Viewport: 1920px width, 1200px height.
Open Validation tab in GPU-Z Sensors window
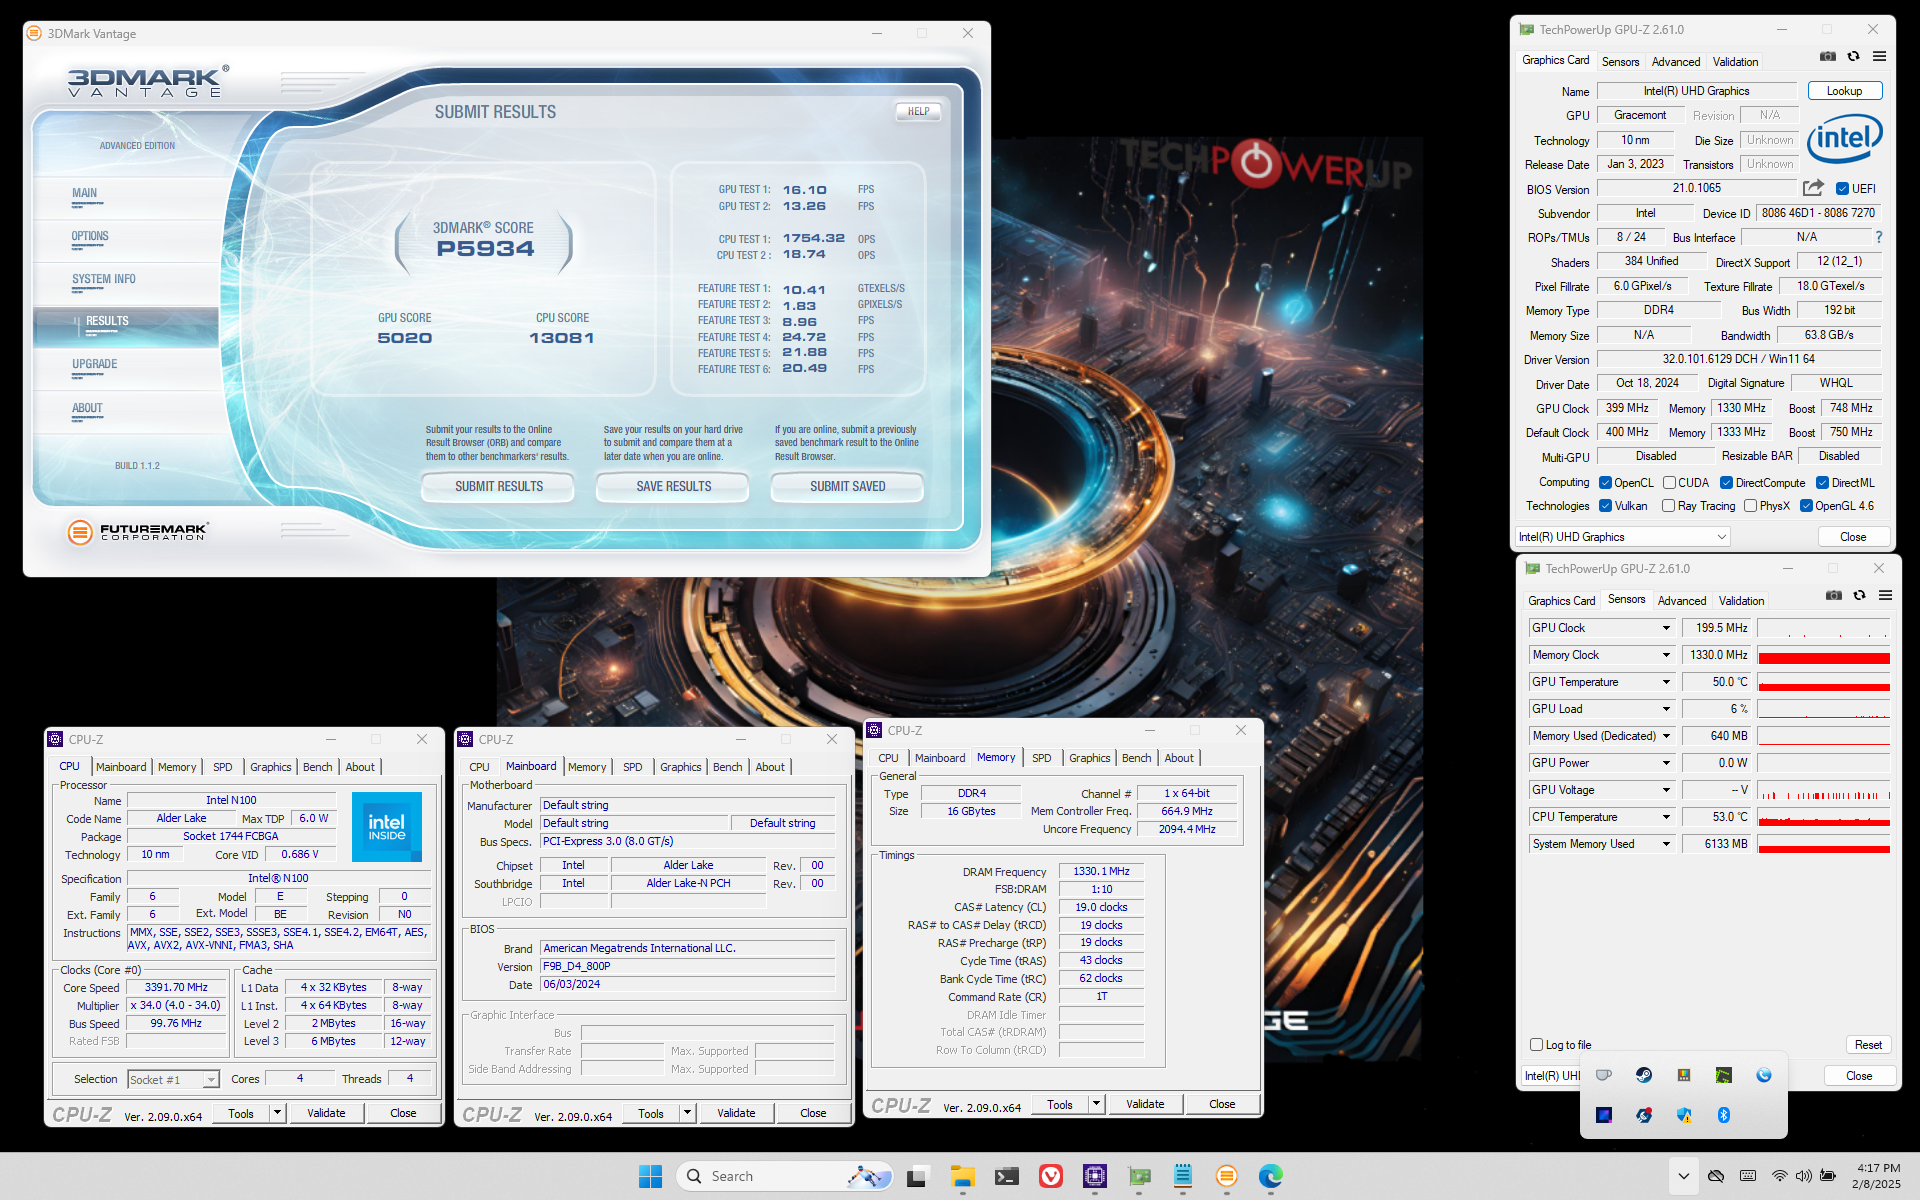(x=1741, y=601)
